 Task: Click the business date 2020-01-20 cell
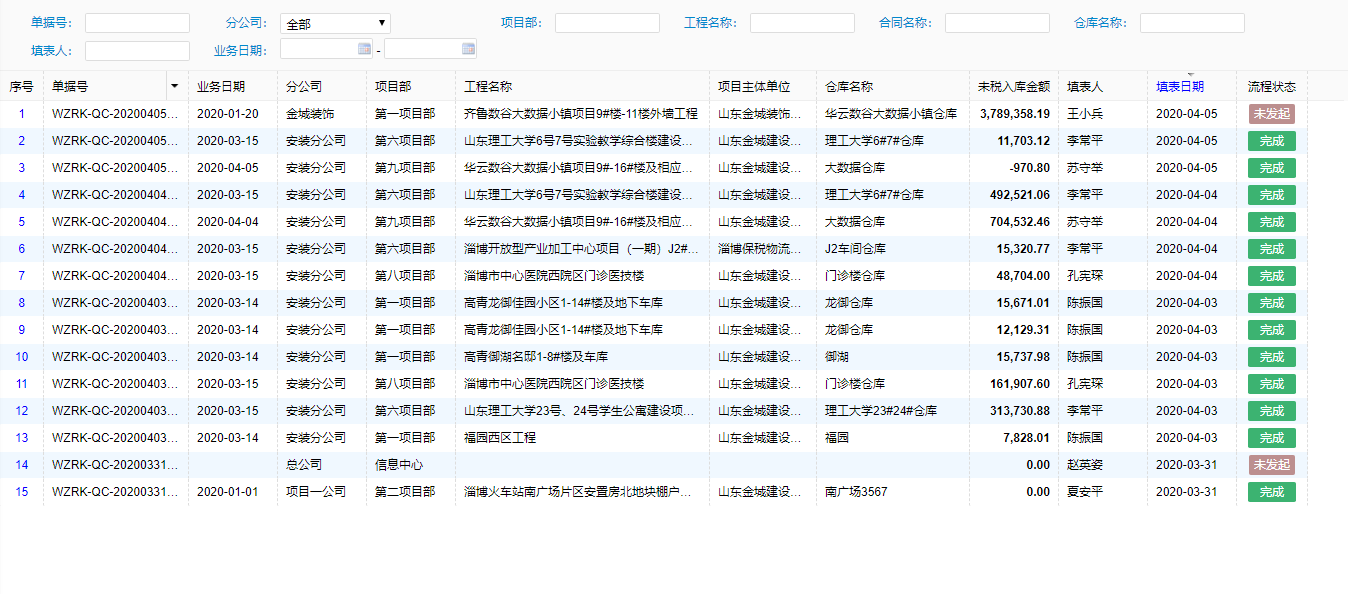click(x=227, y=114)
